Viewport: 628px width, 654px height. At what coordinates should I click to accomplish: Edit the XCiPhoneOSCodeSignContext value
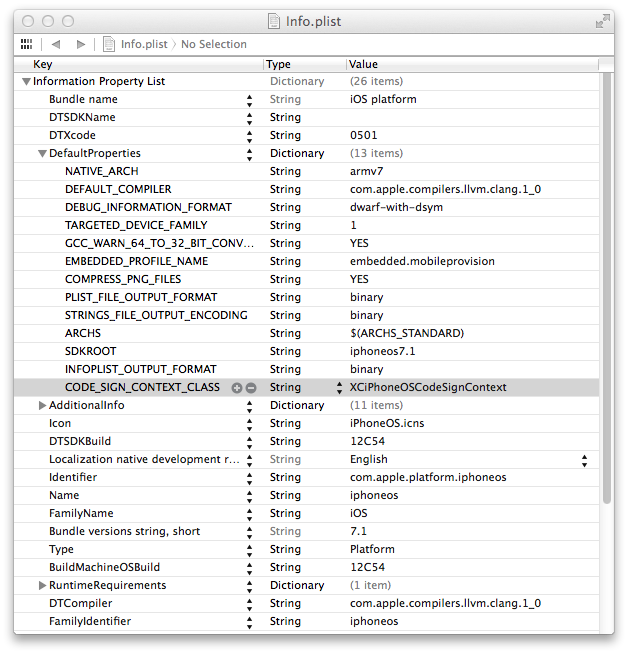click(x=428, y=387)
